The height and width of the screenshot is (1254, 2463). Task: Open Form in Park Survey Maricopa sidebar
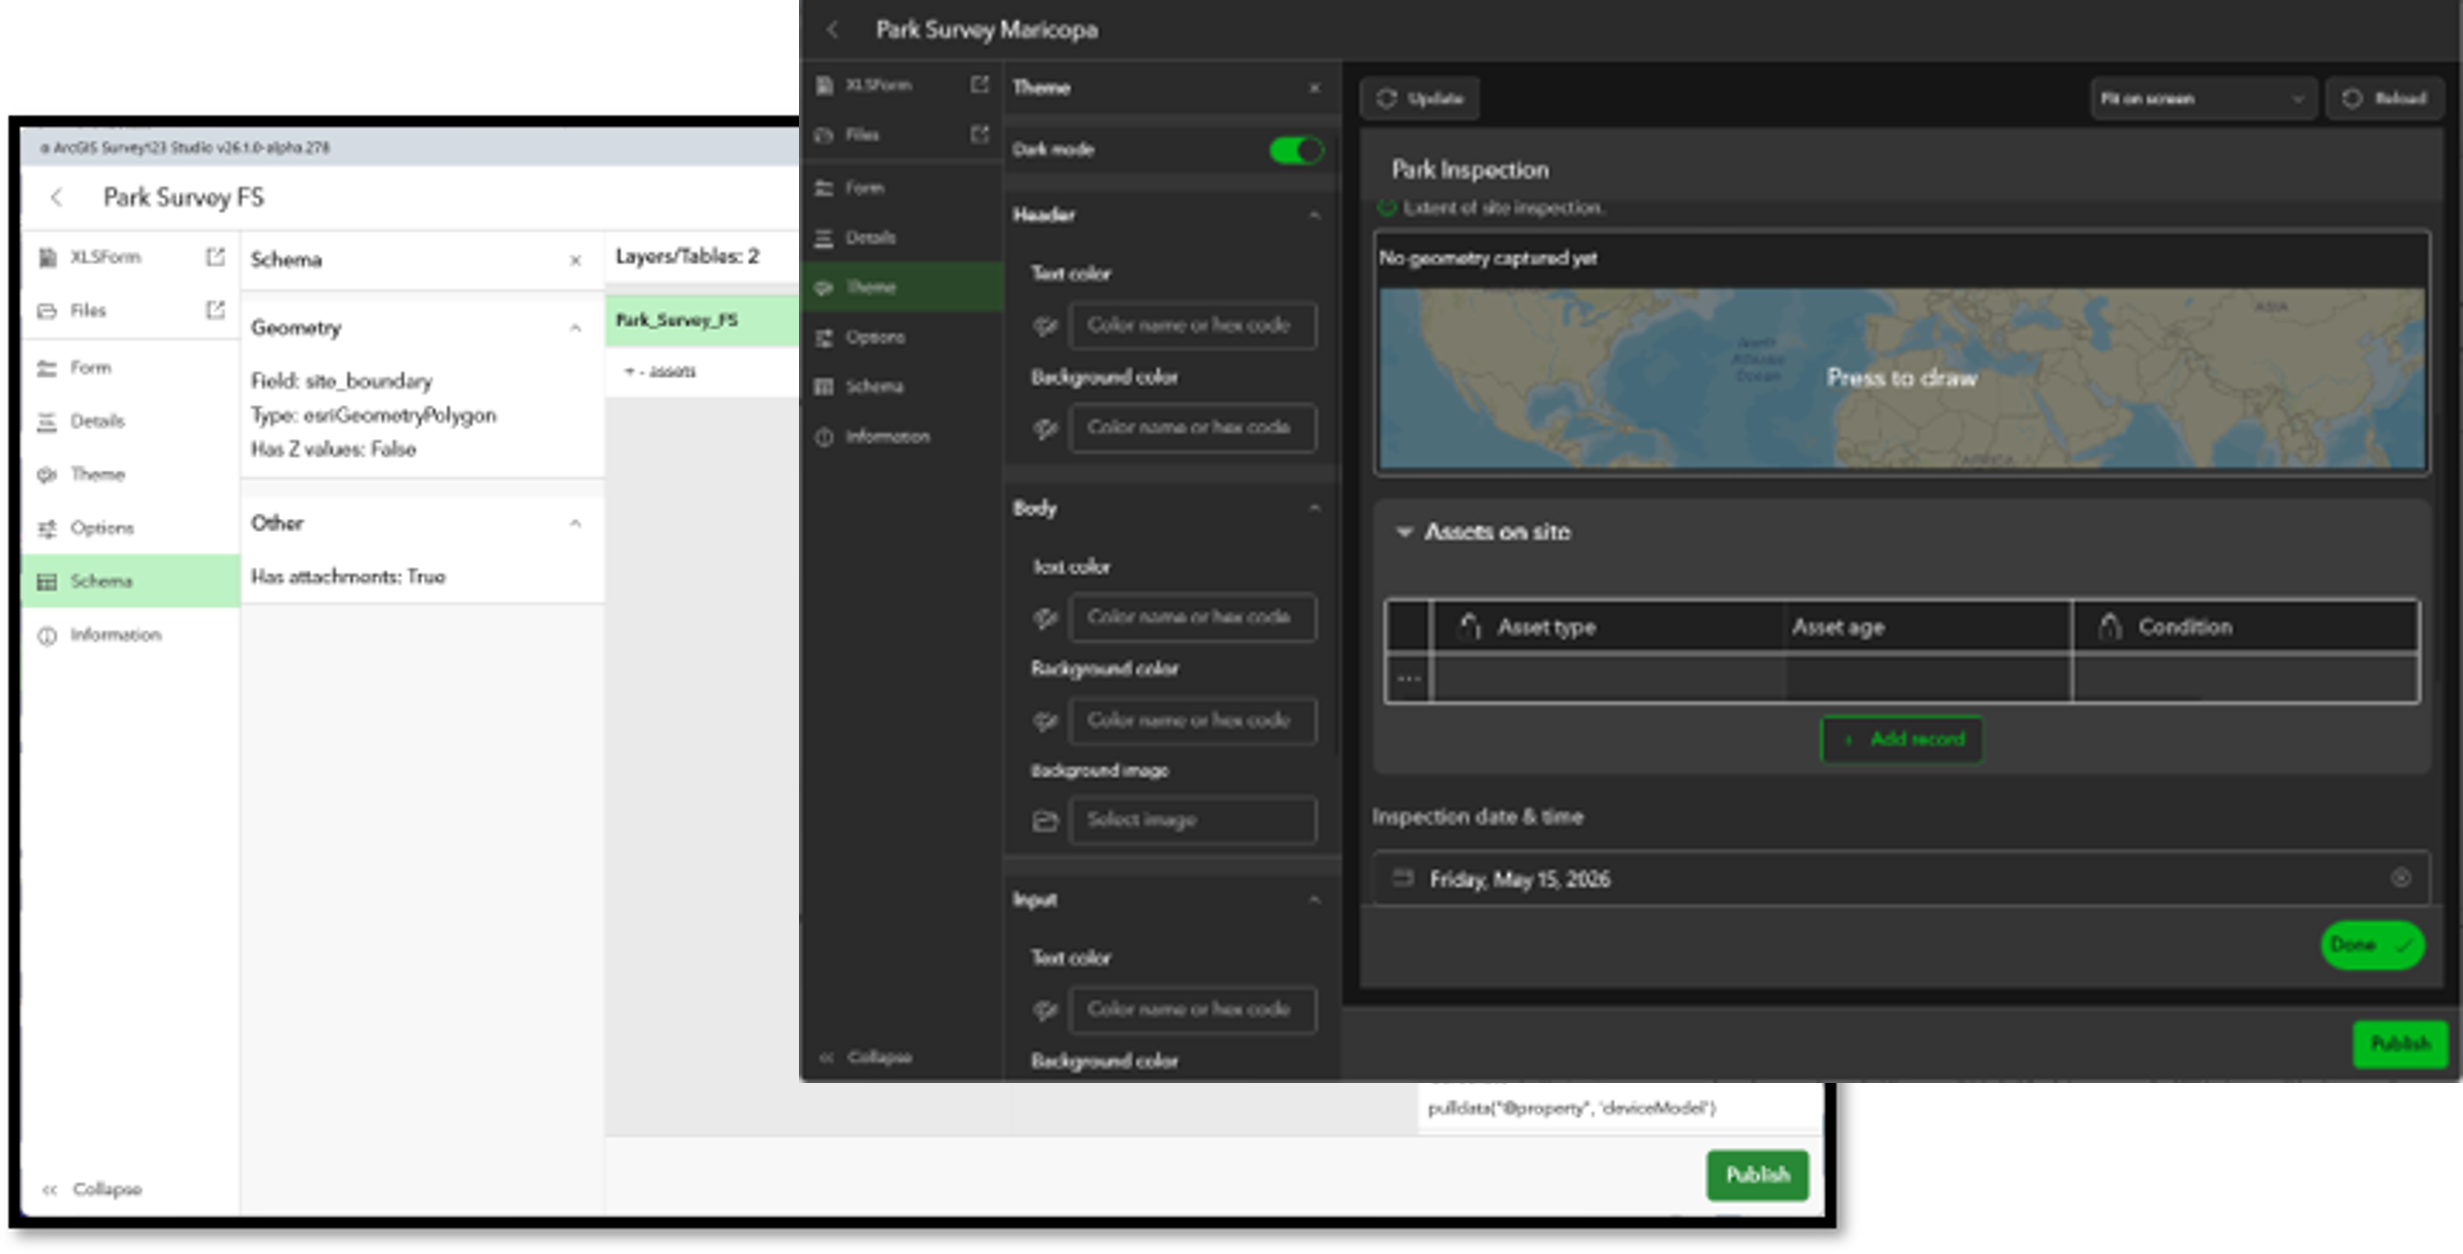[x=902, y=188]
